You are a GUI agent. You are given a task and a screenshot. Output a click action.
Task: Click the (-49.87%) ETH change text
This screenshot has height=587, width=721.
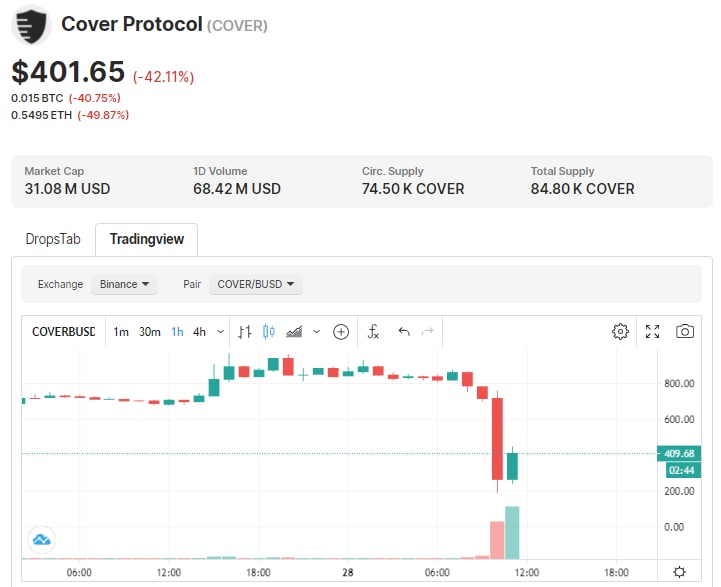103,115
